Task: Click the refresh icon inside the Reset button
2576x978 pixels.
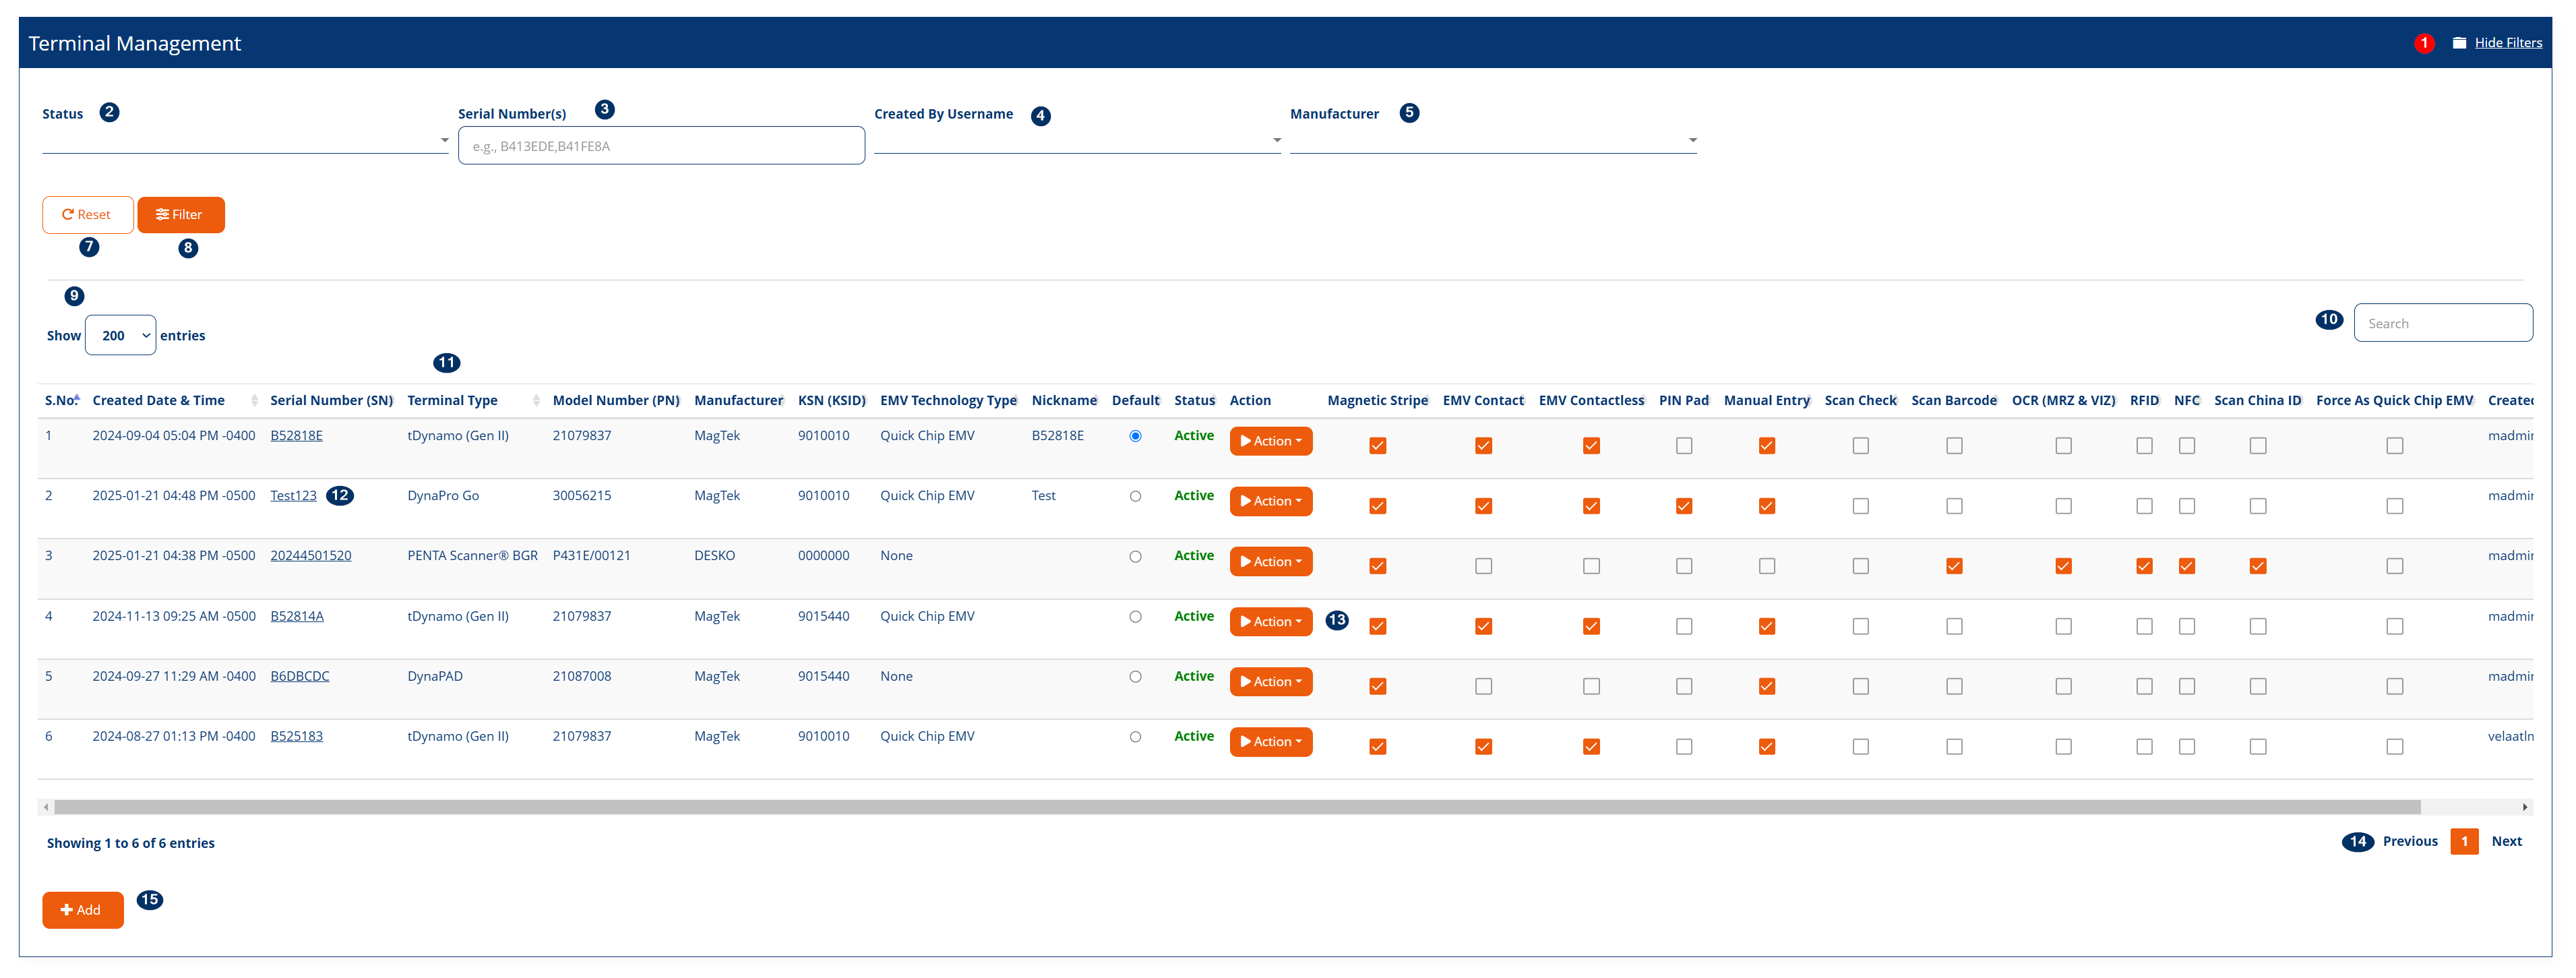Action: click(x=67, y=214)
